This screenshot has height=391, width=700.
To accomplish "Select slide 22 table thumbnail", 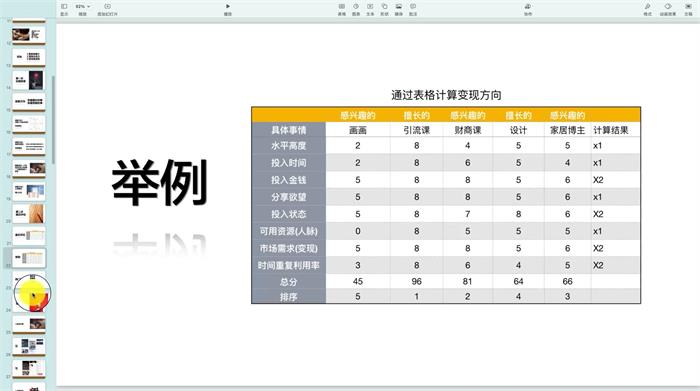I will pos(29,258).
